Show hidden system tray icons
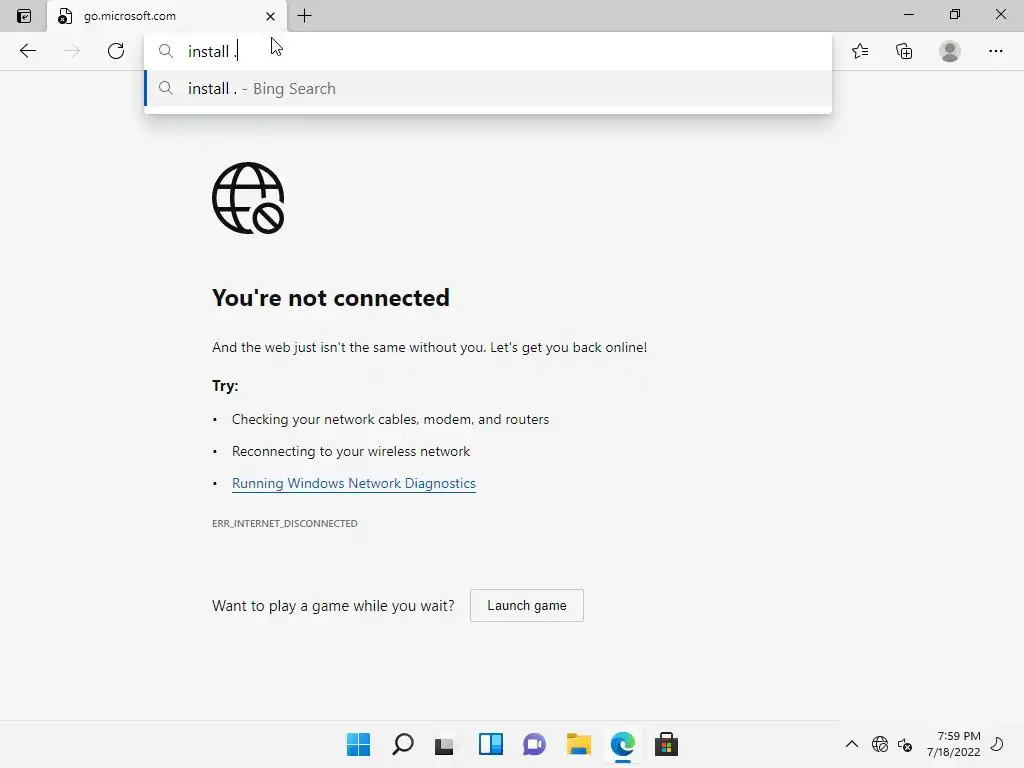The width and height of the screenshot is (1024, 768). 852,744
